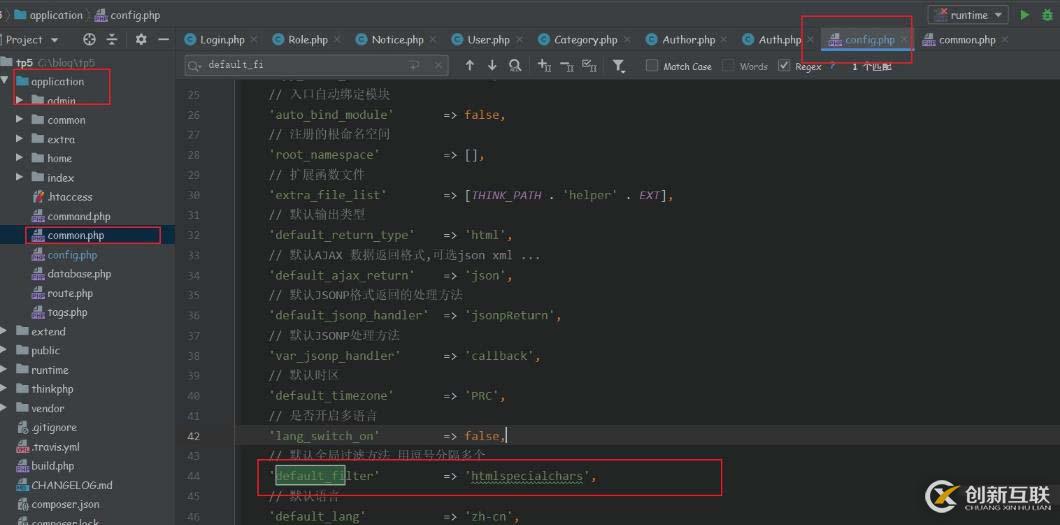Expand the home folder

20,158
